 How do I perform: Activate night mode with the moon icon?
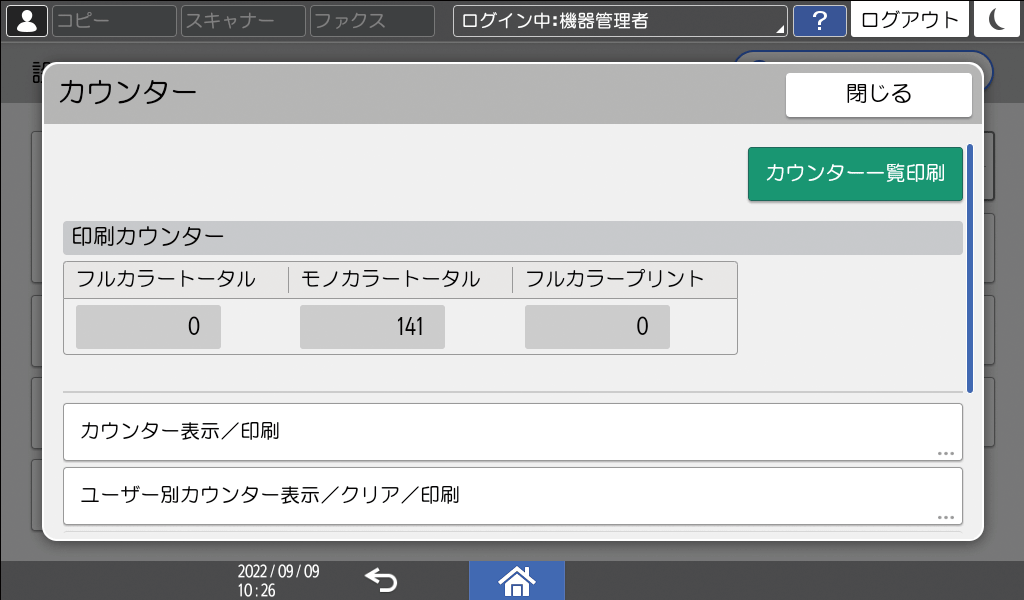pos(997,20)
